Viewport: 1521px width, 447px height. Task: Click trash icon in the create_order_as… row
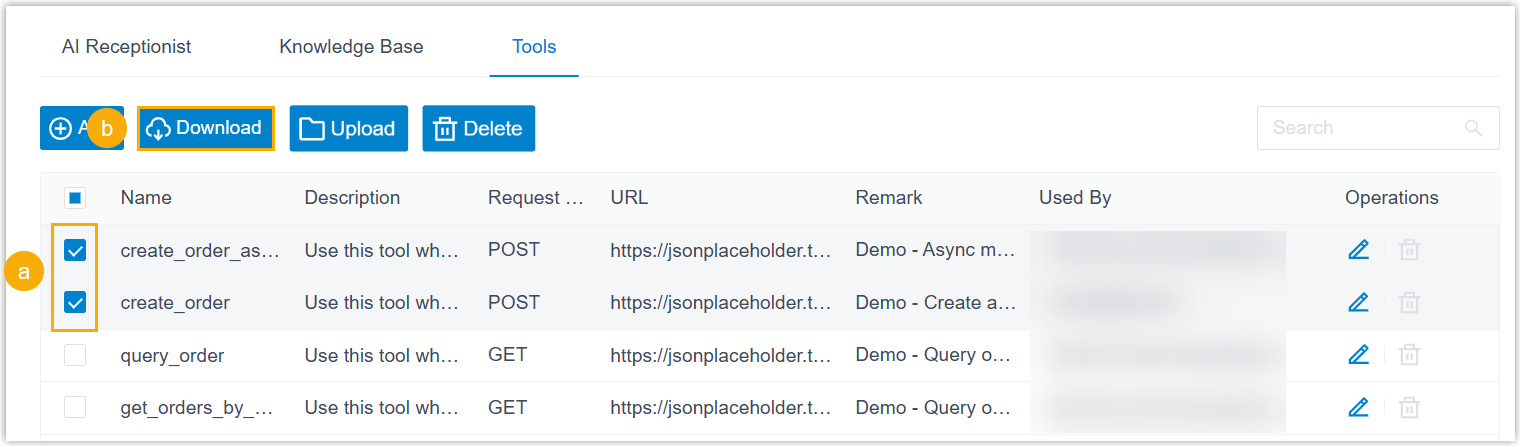click(x=1409, y=250)
